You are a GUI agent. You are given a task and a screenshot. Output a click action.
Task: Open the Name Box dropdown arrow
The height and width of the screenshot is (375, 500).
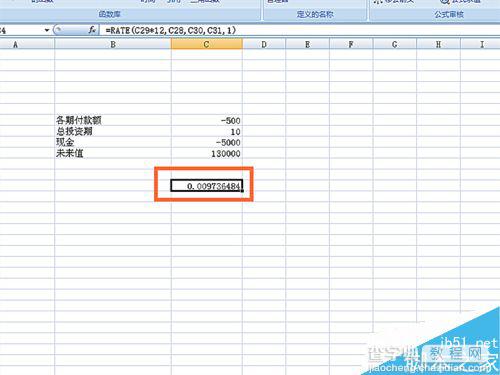(47, 30)
